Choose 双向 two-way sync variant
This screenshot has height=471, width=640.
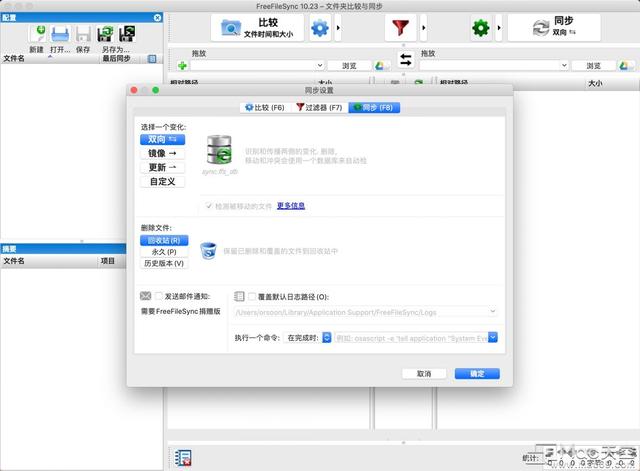[x=162, y=140]
